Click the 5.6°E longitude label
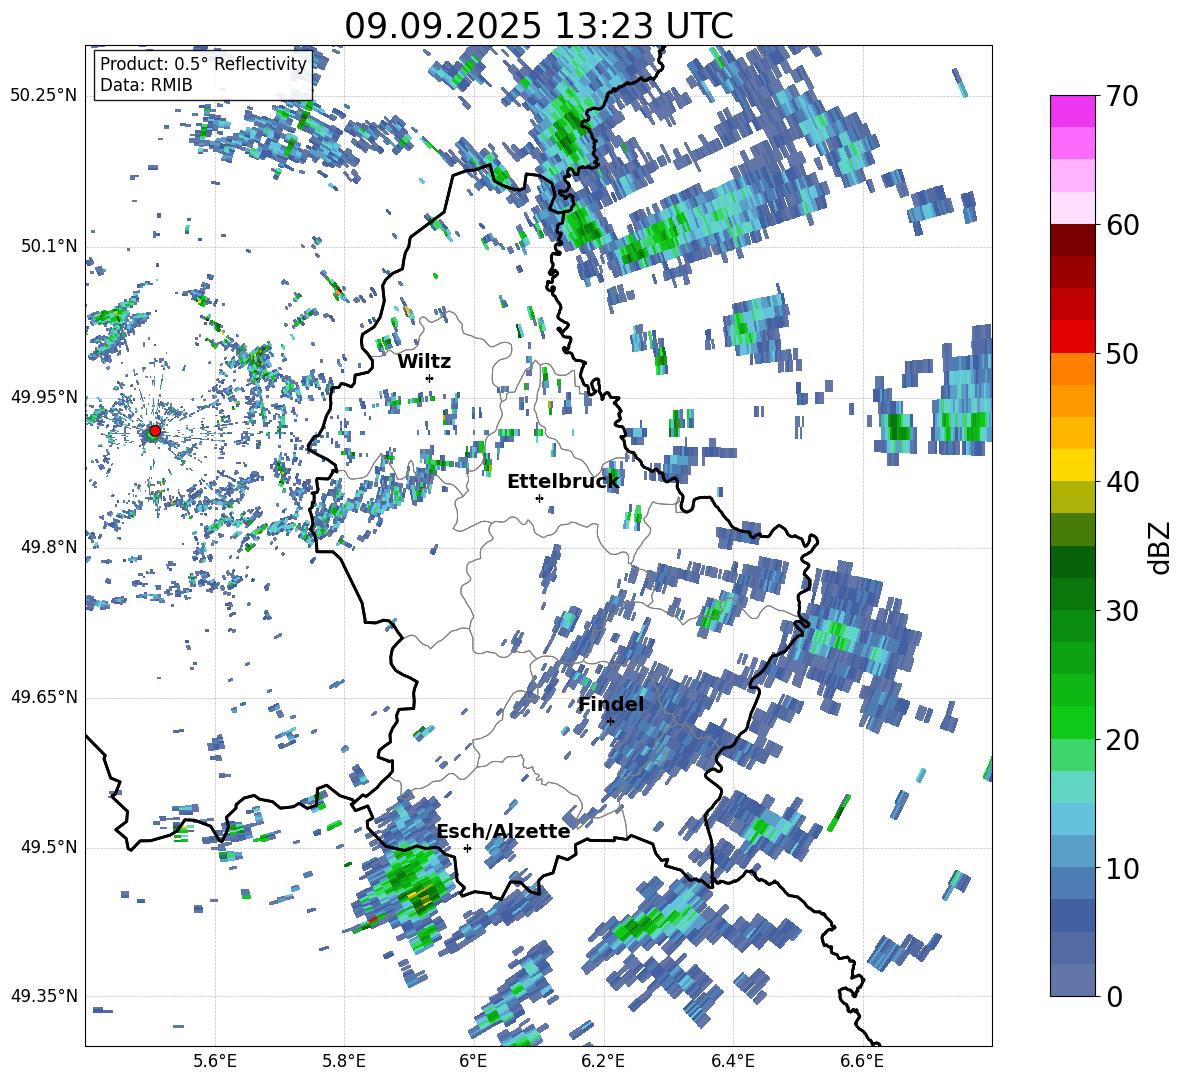The image size is (1184, 1081). [215, 1062]
